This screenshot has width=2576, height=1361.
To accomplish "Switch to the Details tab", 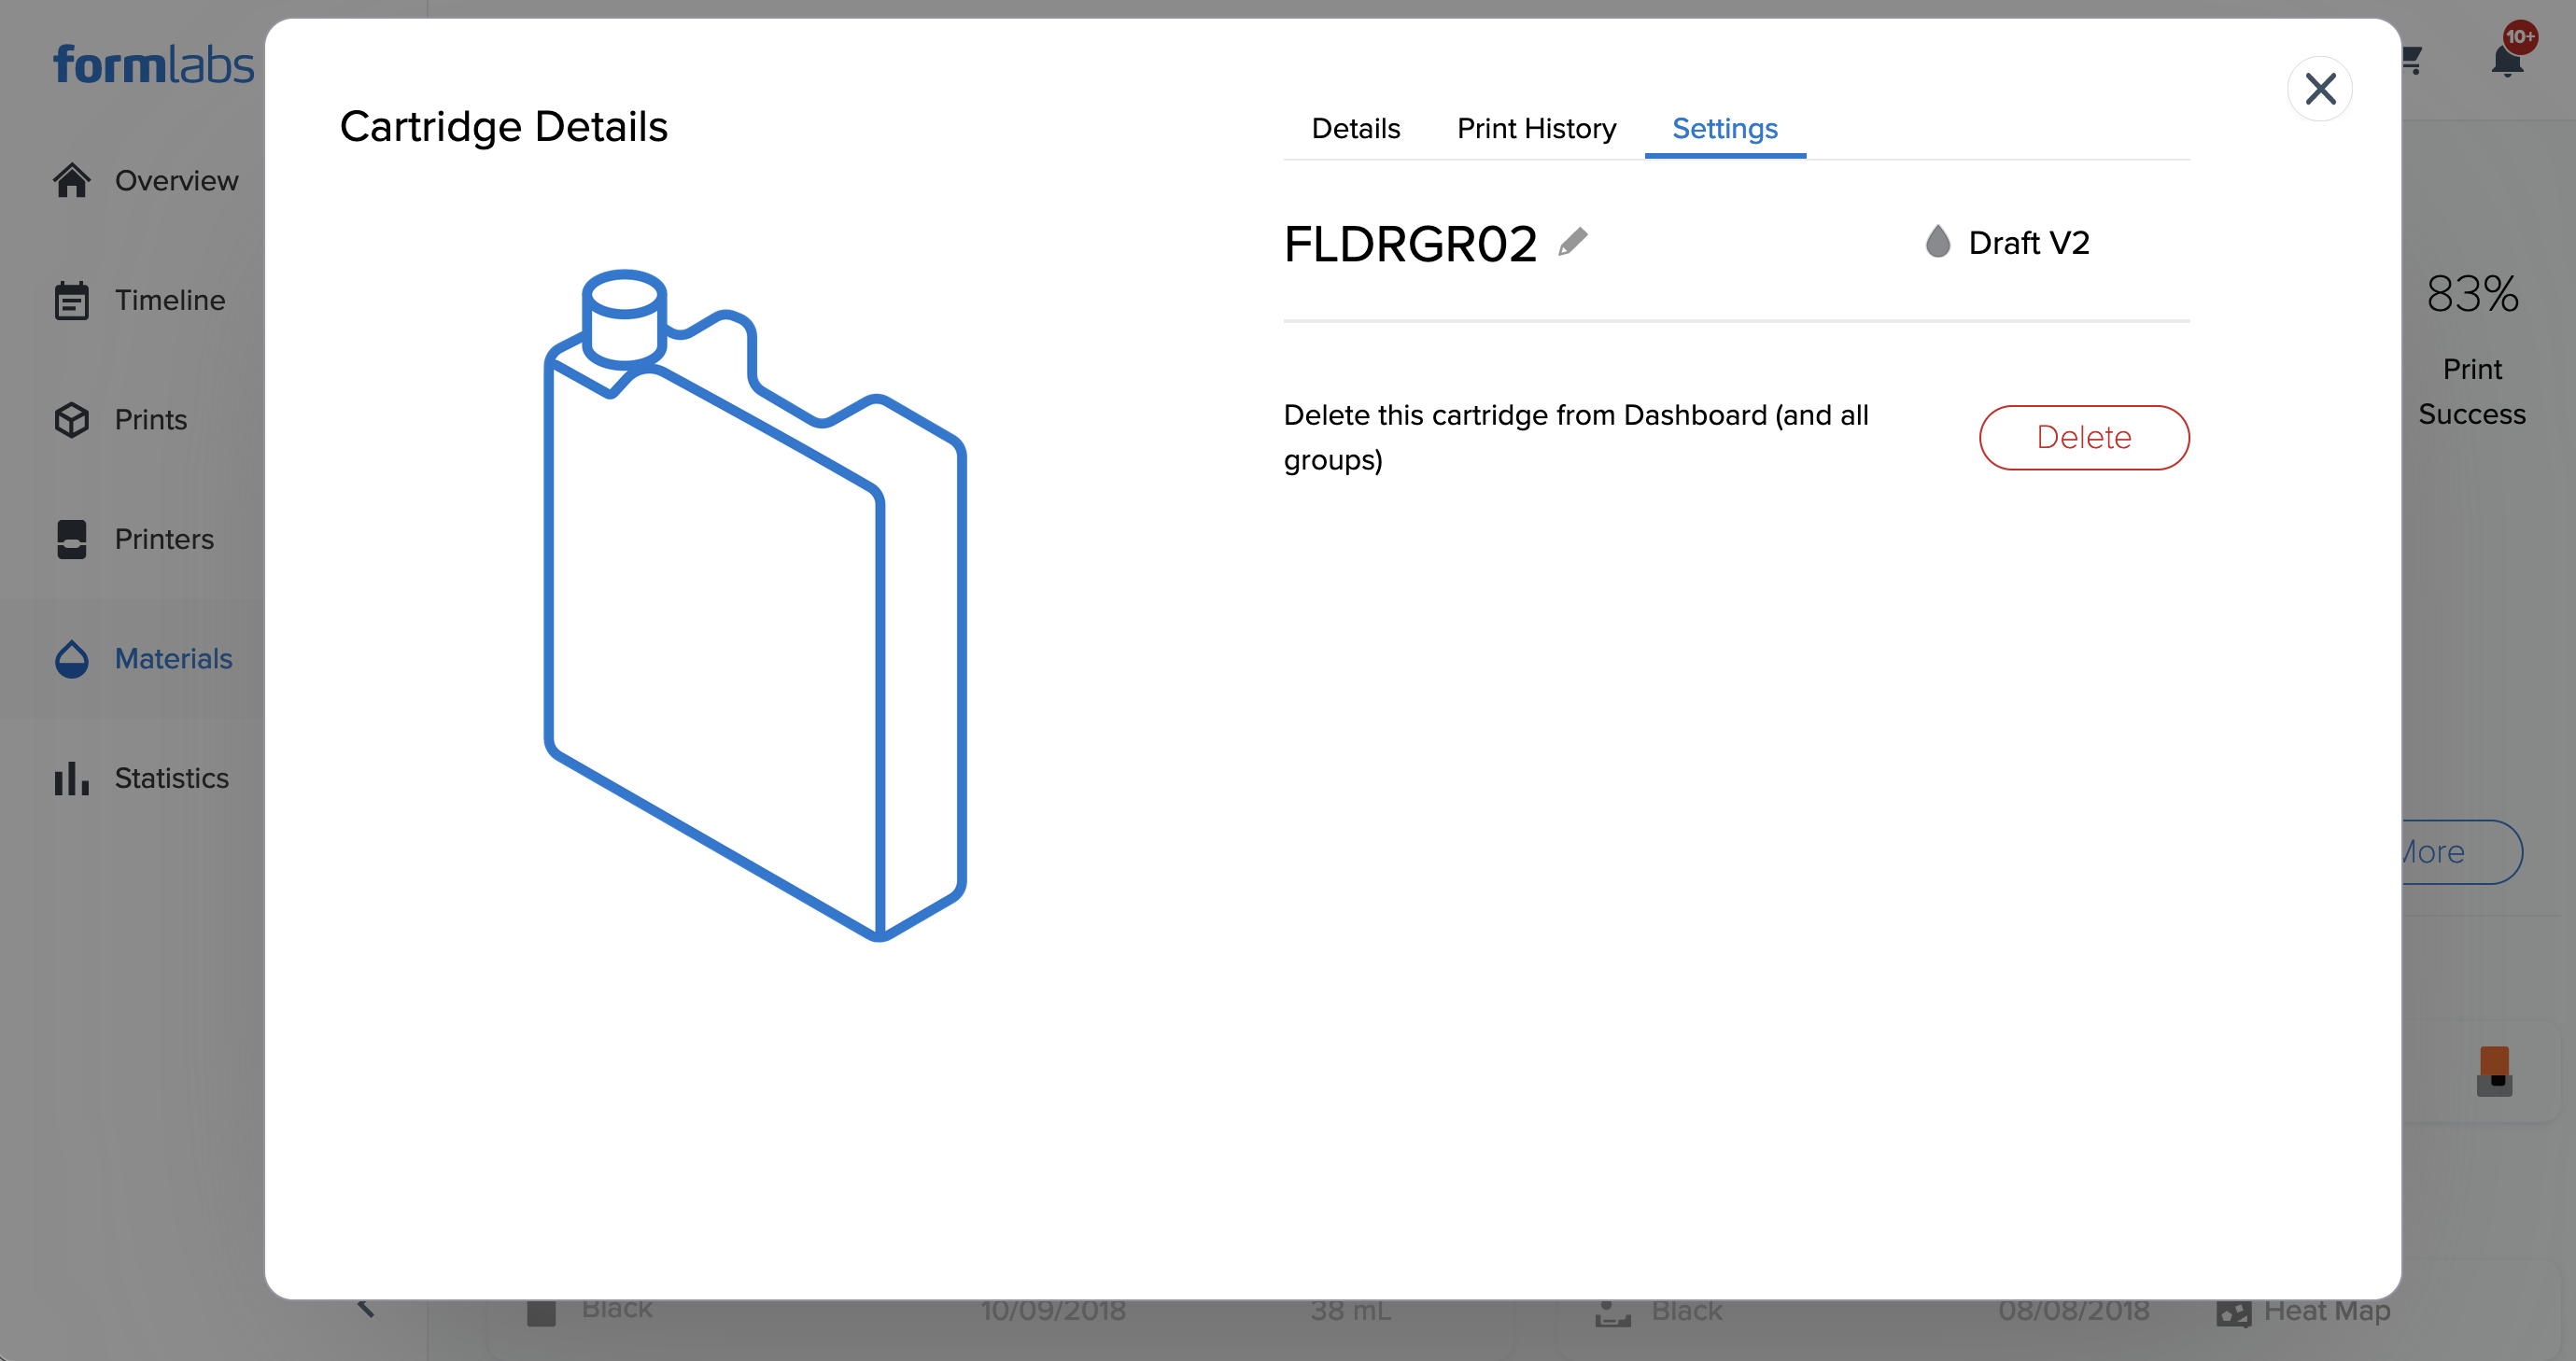I will pyautogui.click(x=1355, y=128).
